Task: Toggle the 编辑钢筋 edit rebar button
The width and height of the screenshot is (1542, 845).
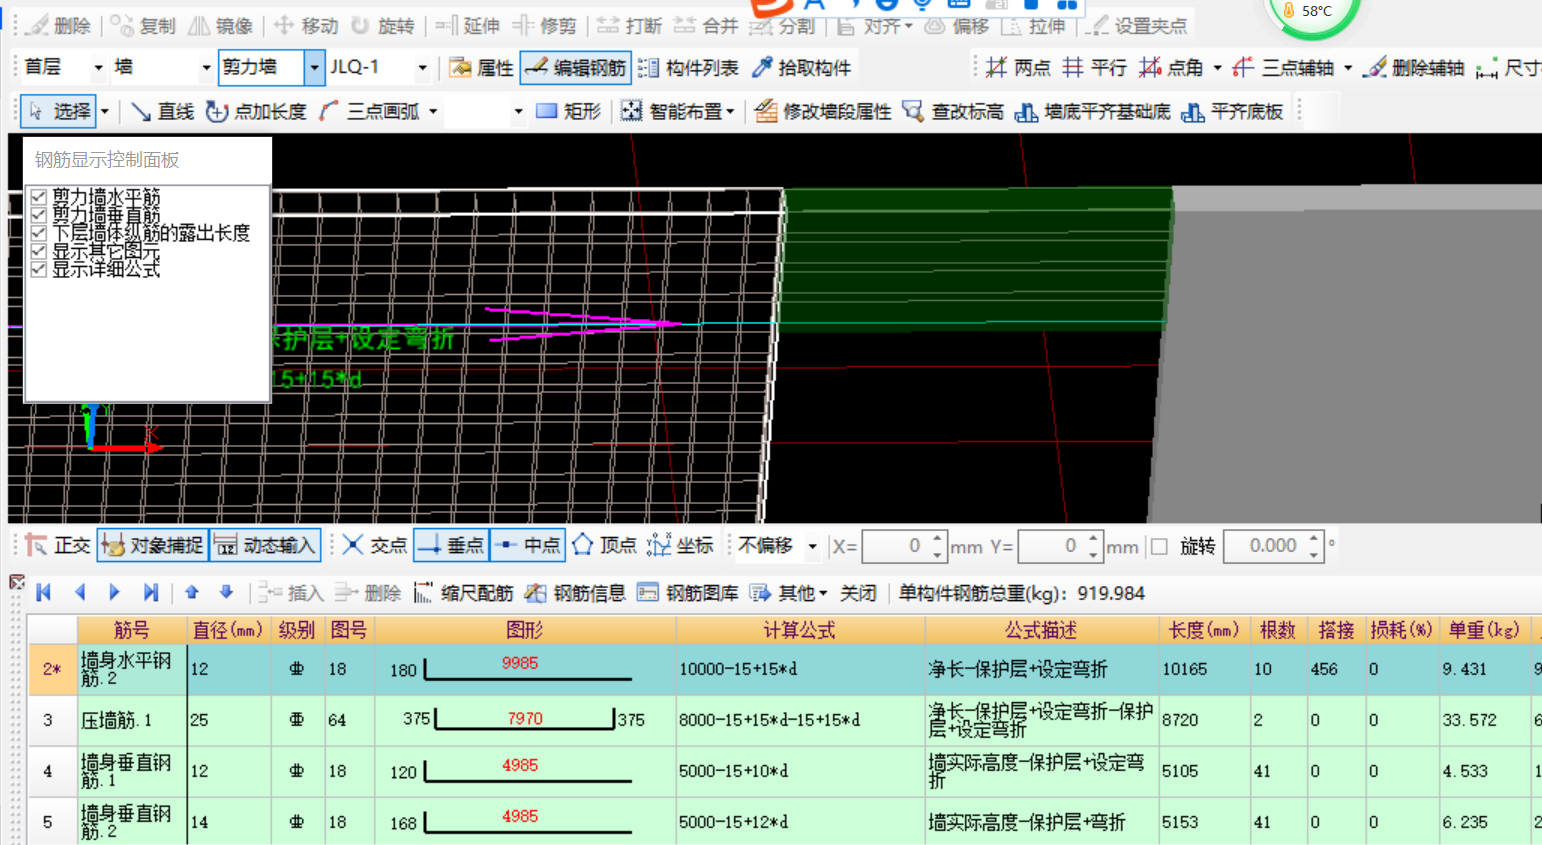Action: click(576, 68)
